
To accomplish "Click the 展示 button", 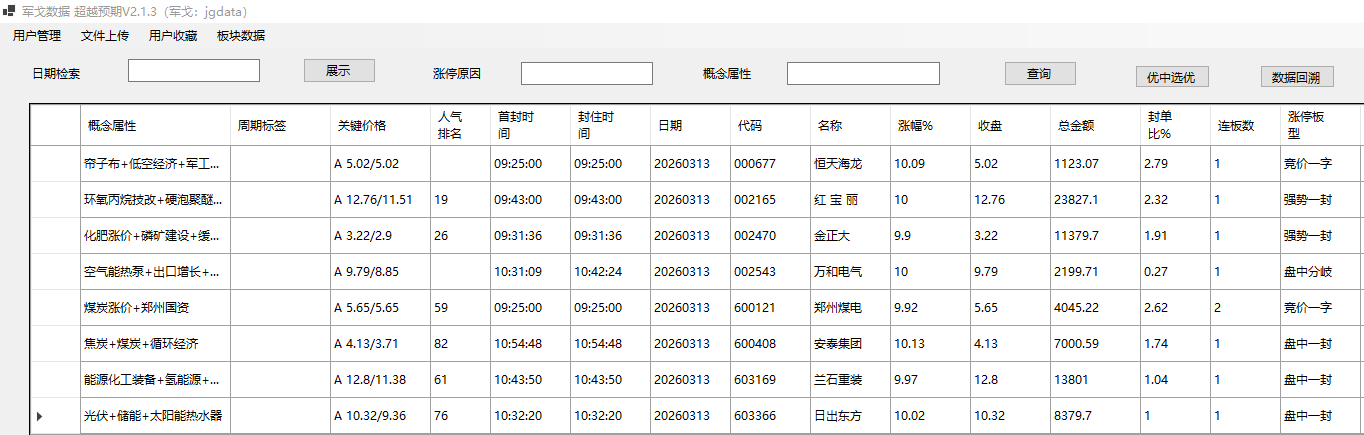I will point(339,71).
